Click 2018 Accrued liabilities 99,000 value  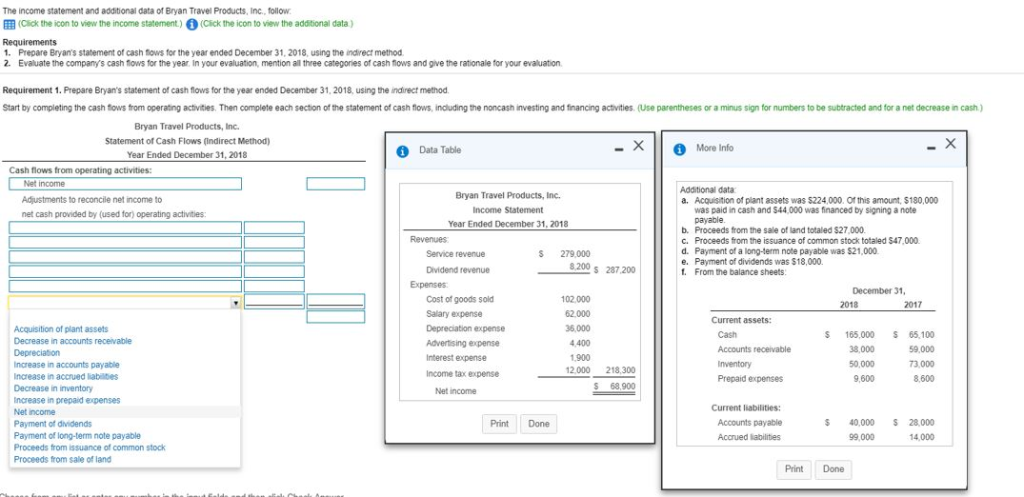point(862,437)
